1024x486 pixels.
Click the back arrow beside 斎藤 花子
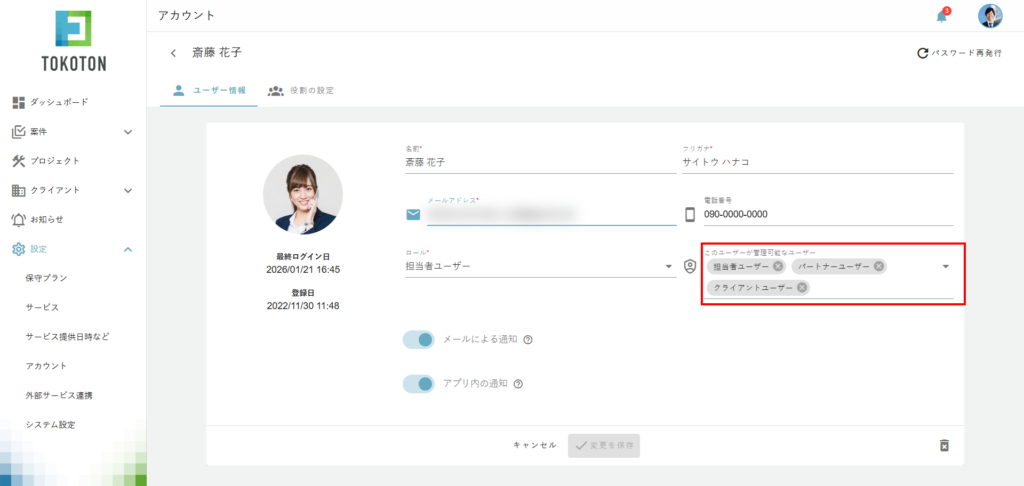[x=173, y=53]
